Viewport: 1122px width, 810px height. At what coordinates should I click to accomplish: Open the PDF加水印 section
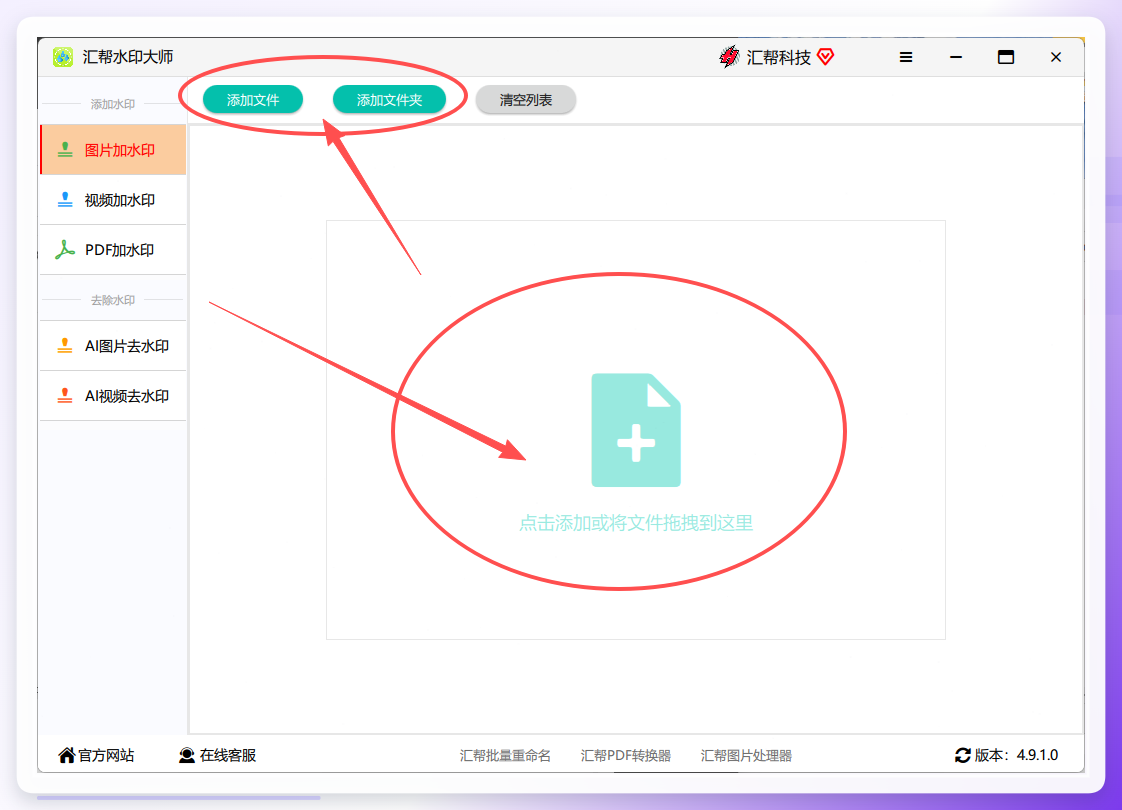coord(113,250)
